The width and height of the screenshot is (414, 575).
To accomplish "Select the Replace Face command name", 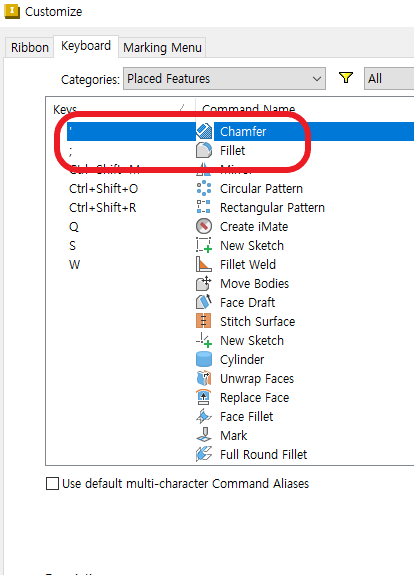I will pos(254,398).
